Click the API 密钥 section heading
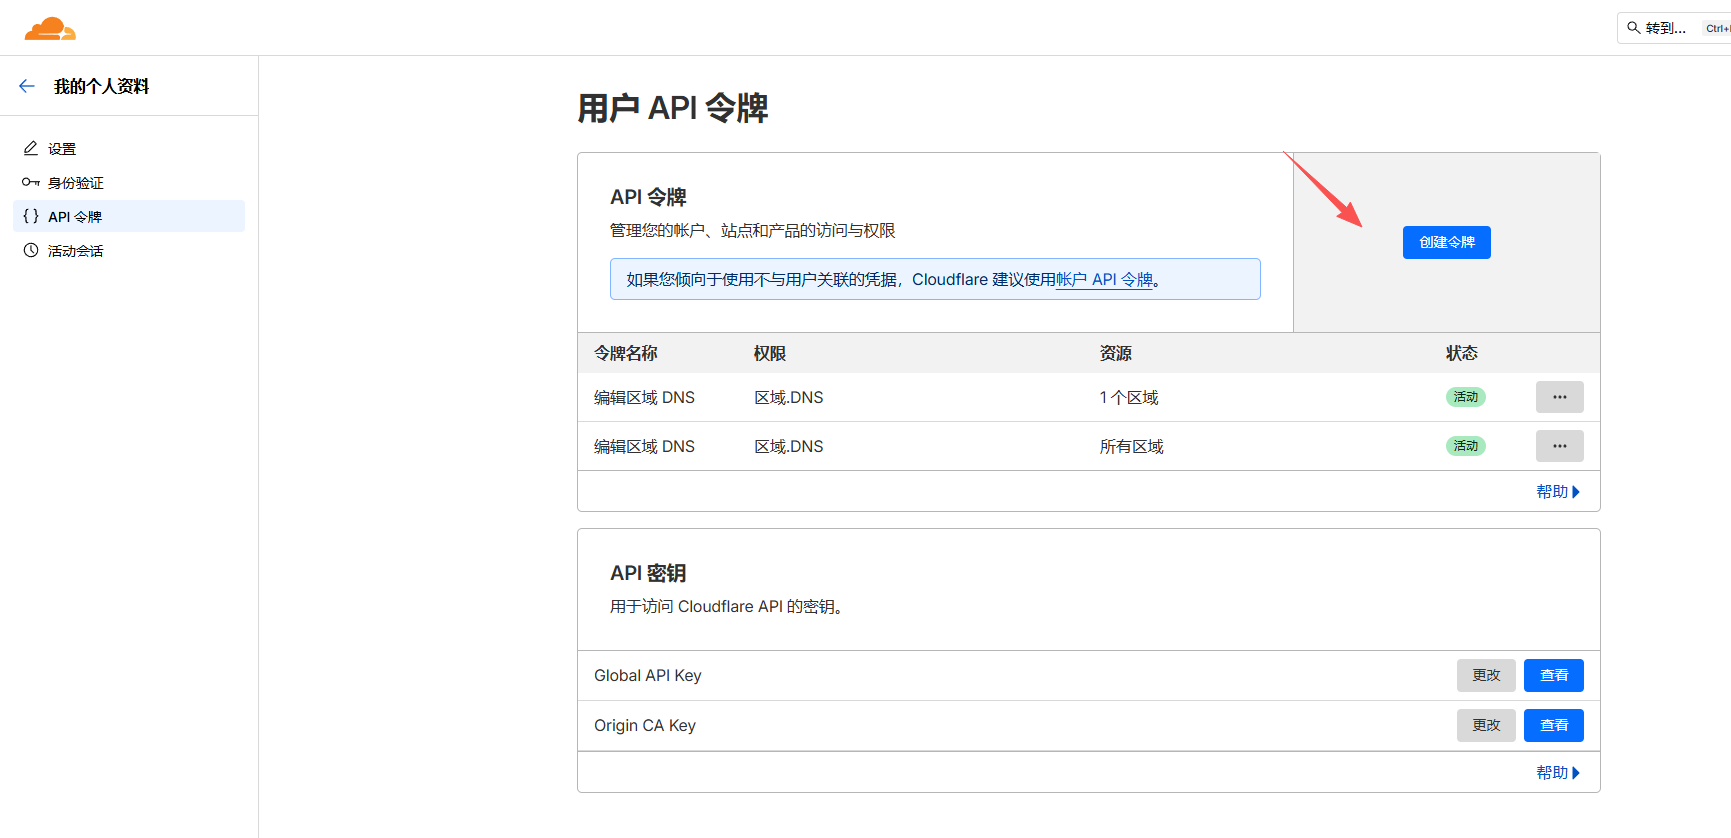The image size is (1731, 838). tap(648, 573)
